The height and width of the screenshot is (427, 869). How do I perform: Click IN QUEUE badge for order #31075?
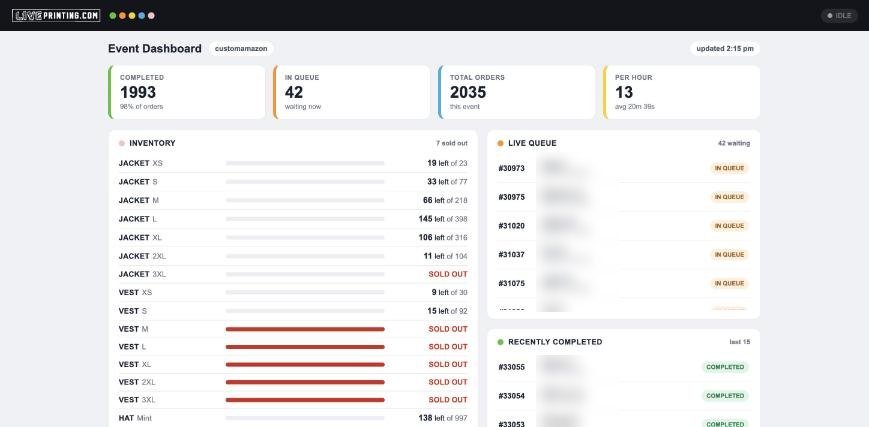[729, 283]
